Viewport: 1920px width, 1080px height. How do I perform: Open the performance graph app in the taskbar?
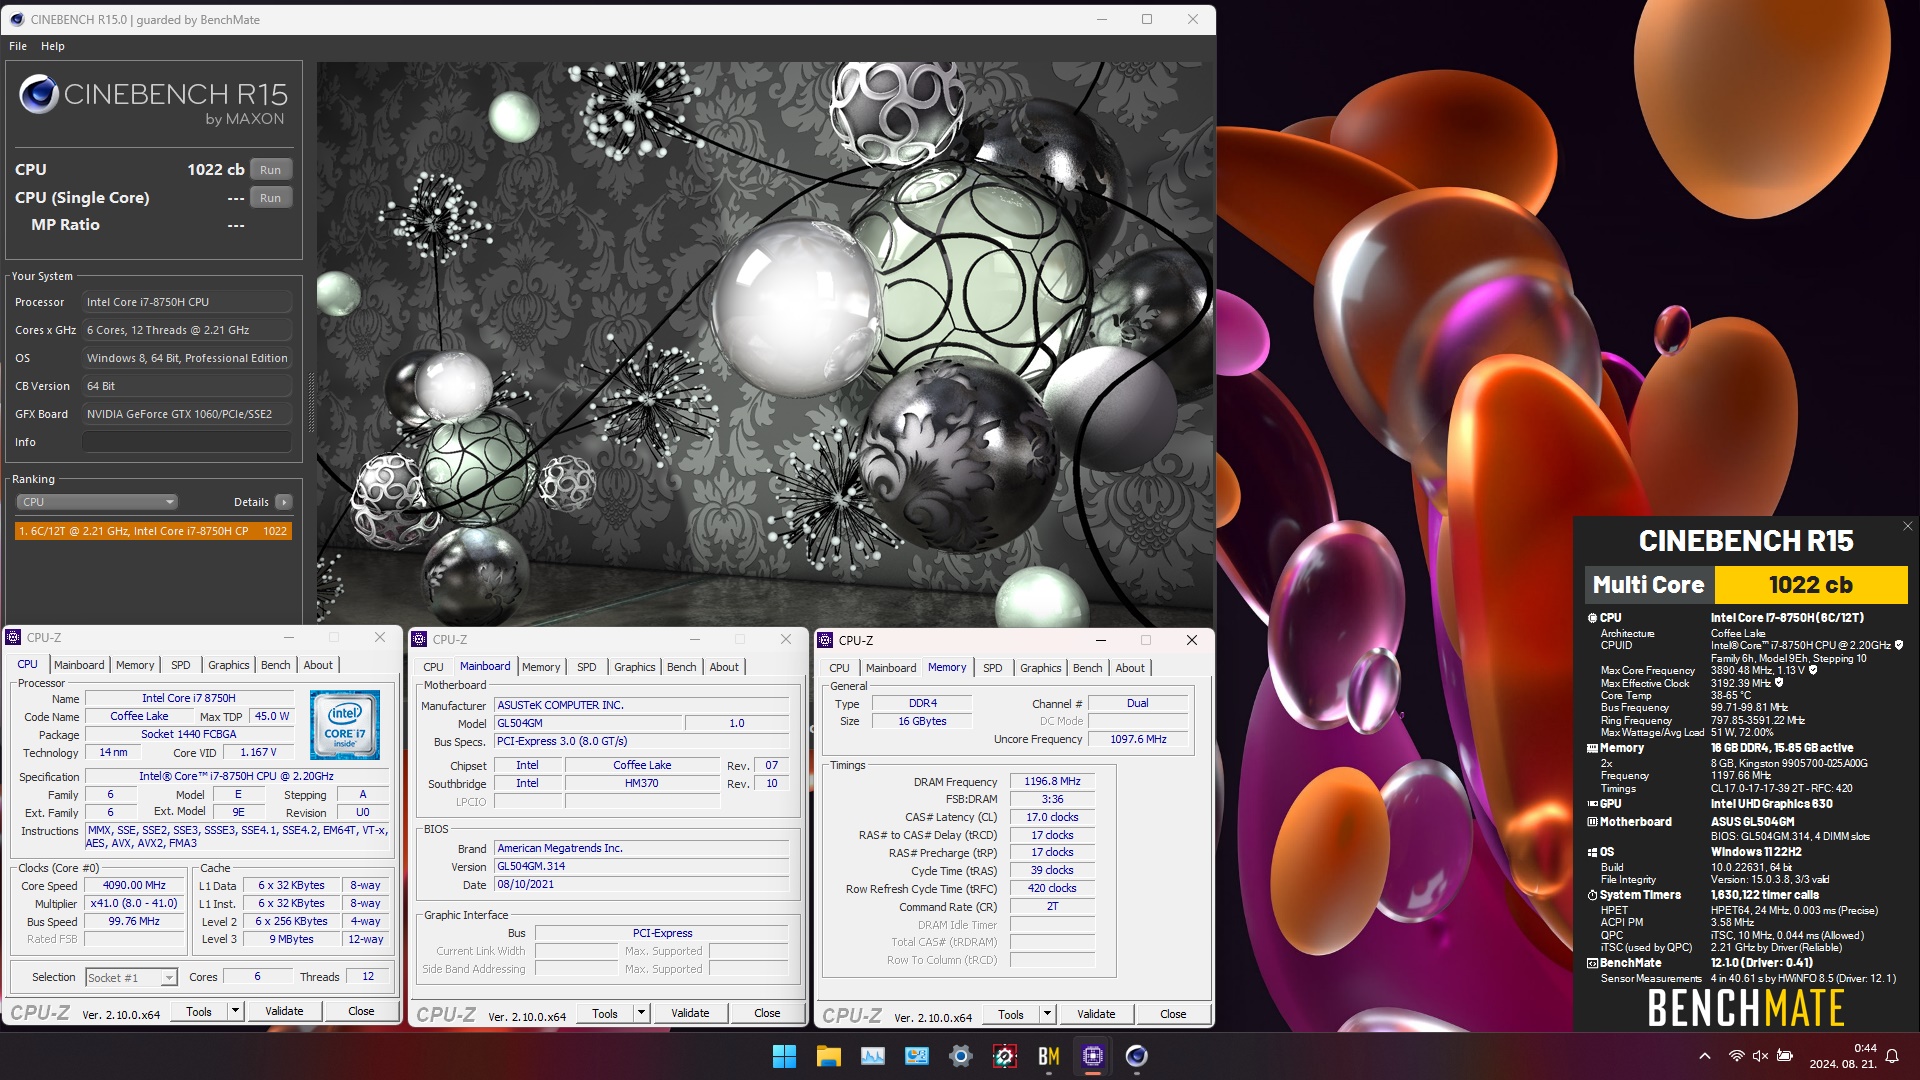(872, 1056)
